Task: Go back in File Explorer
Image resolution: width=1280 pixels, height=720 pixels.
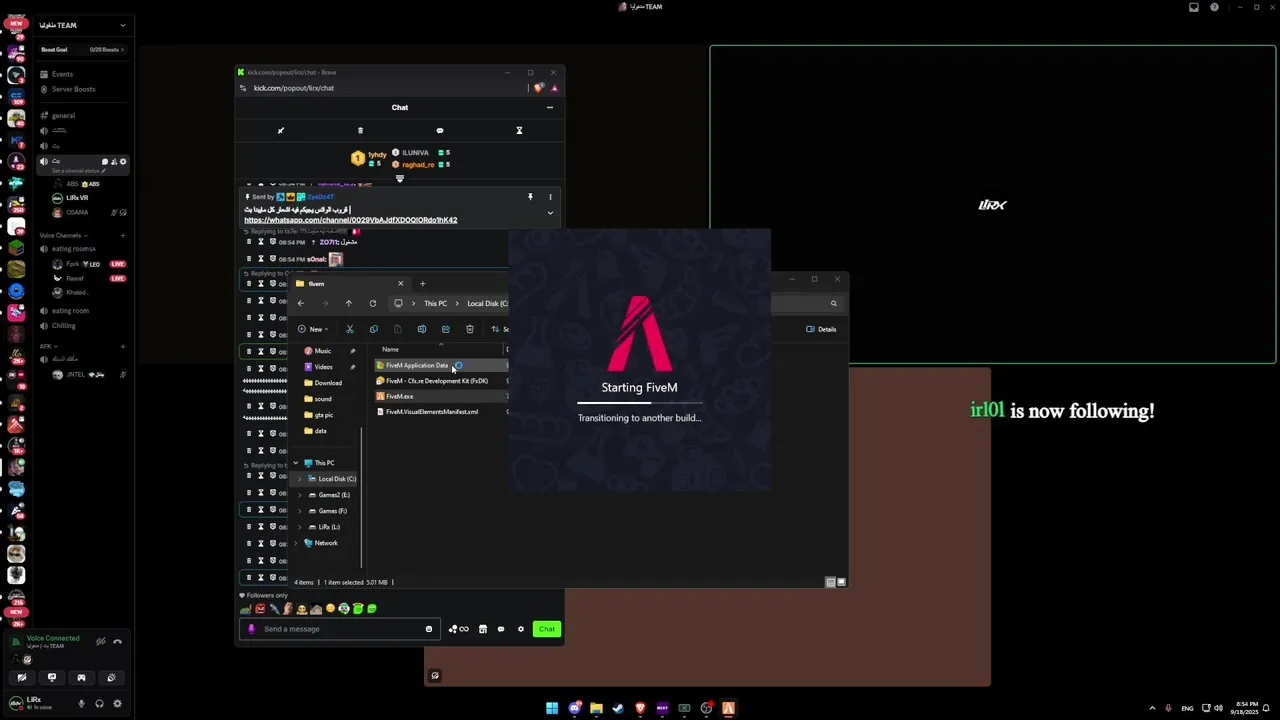Action: 301,304
